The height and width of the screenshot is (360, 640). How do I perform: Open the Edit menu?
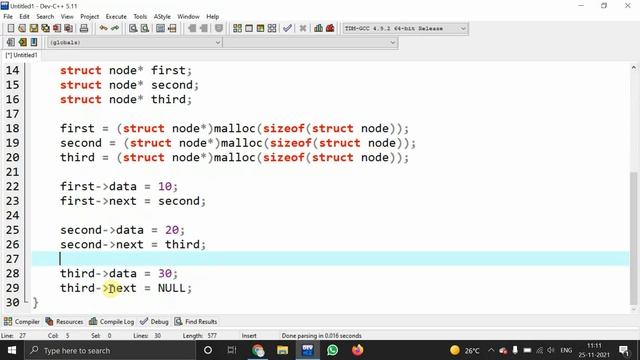[24, 16]
